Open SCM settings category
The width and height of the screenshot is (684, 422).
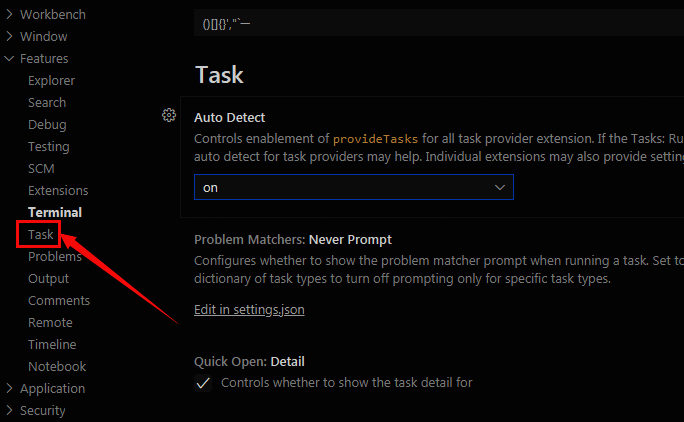(x=41, y=169)
